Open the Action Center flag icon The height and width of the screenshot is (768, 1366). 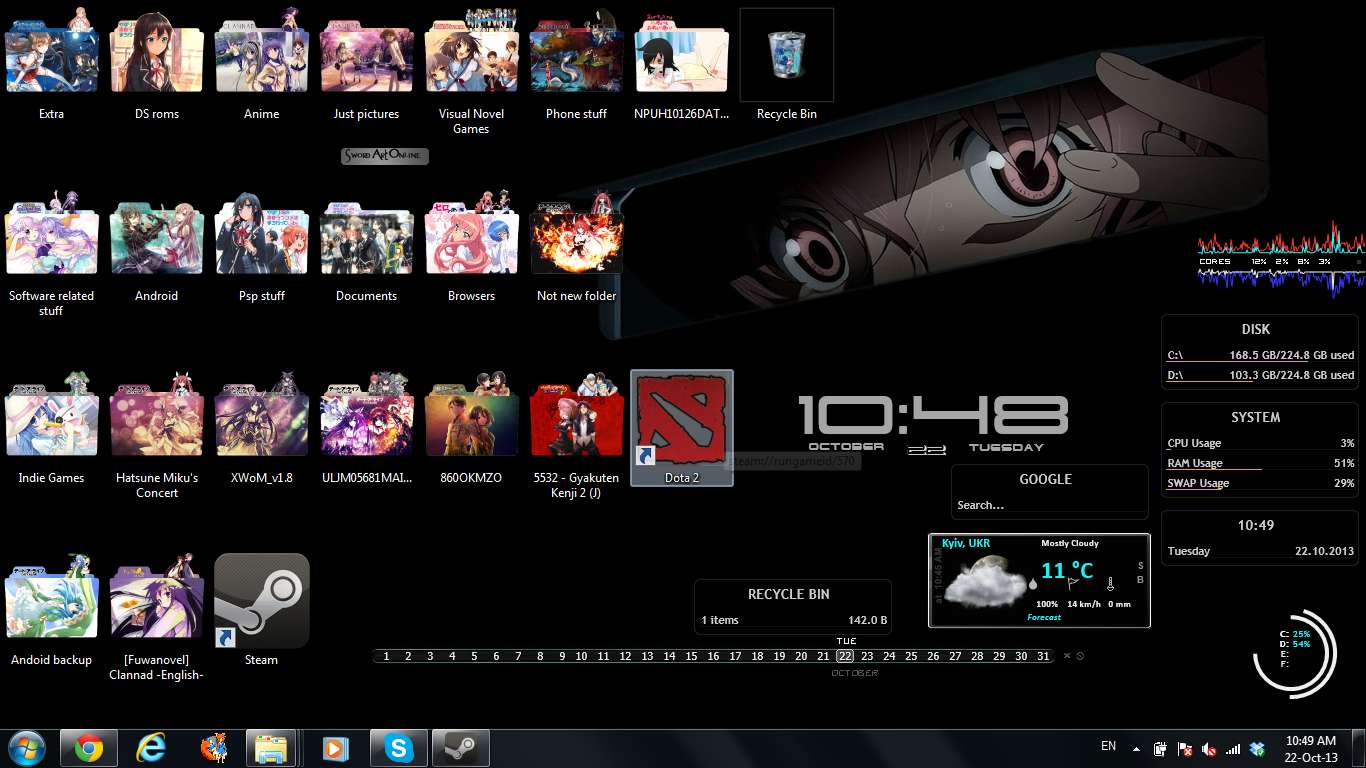point(1185,748)
